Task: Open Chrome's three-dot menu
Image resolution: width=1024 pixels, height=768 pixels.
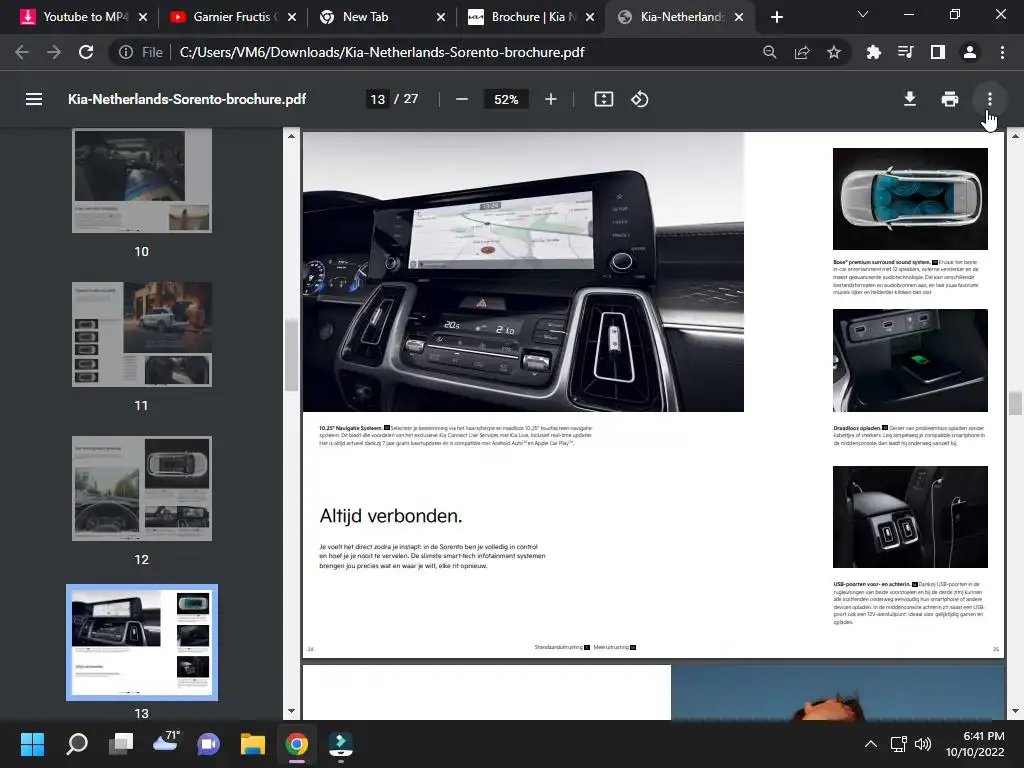Action: coord(1002,52)
